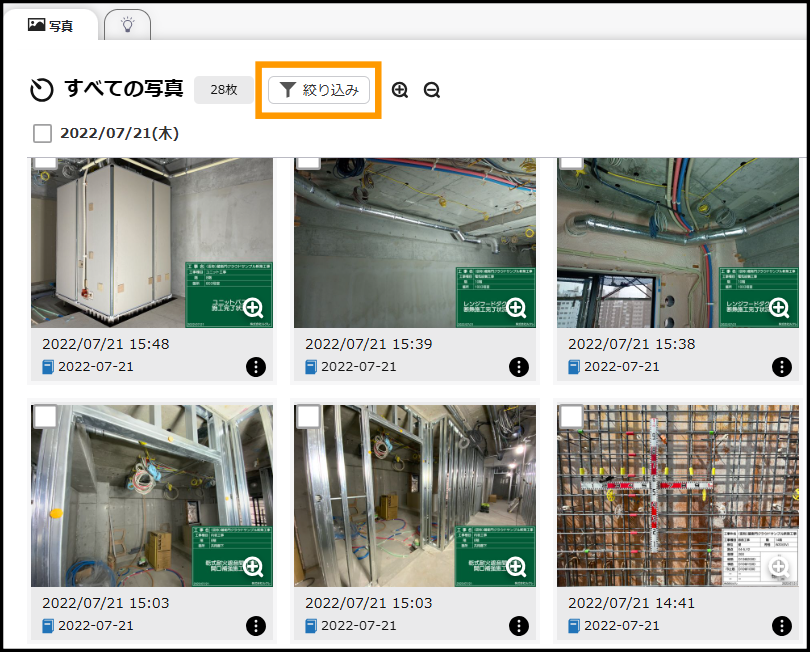Click the zoom-out thumbnails magnifier icon

pyautogui.click(x=432, y=90)
